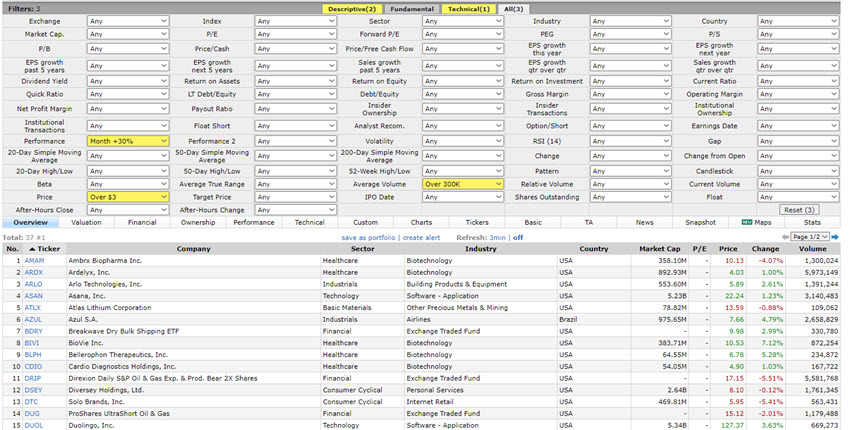Switch to the Ownership tab
This screenshot has height=430, width=850.
coord(198,222)
